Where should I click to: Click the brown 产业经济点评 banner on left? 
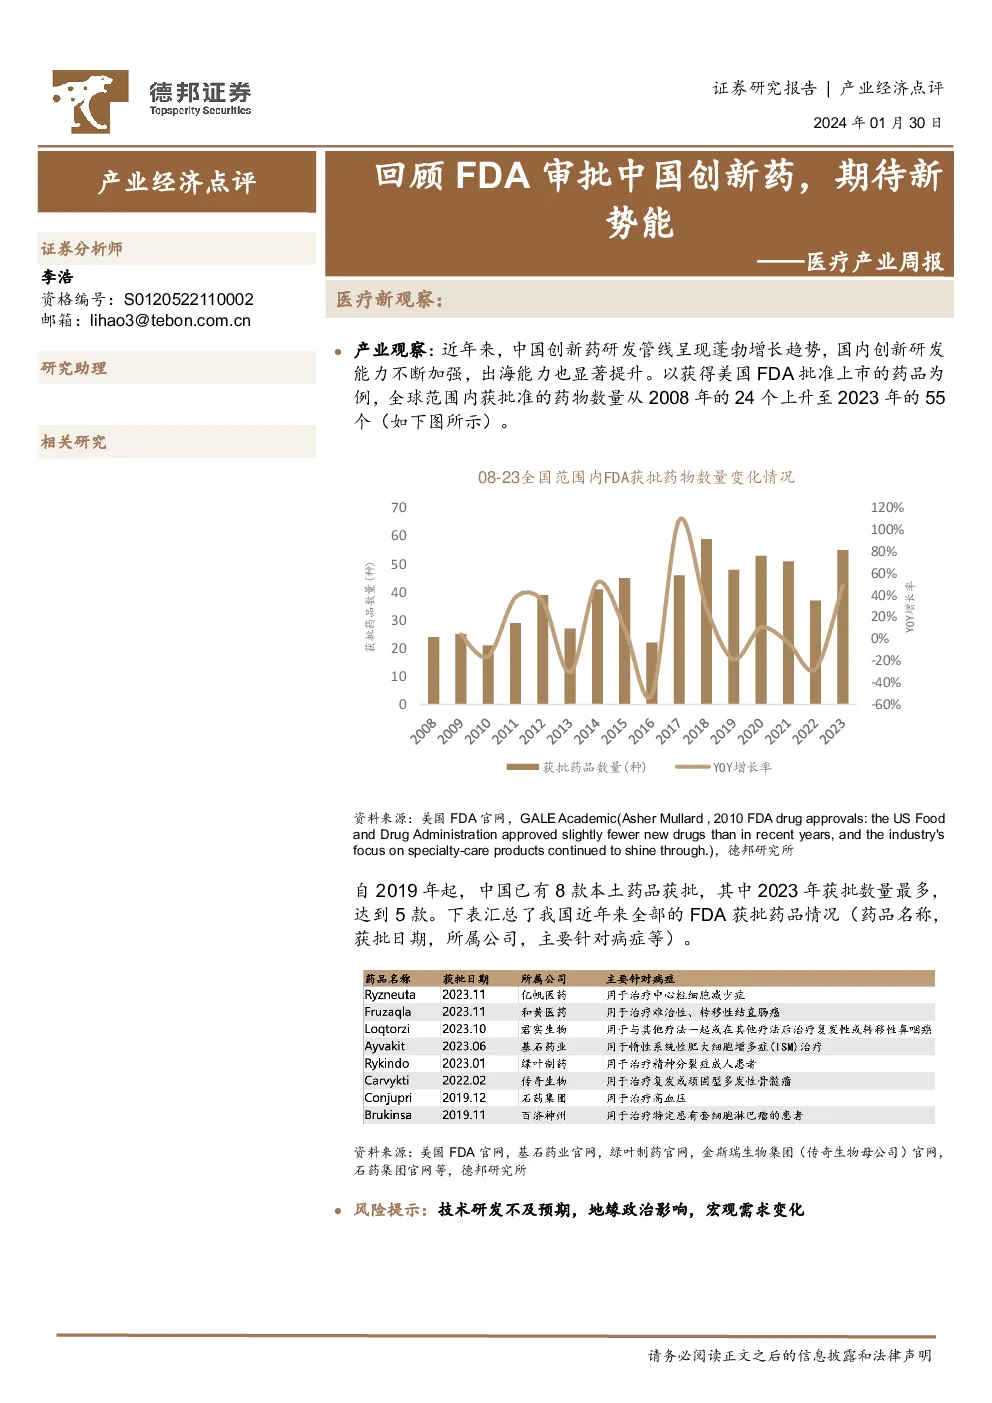coord(177,182)
